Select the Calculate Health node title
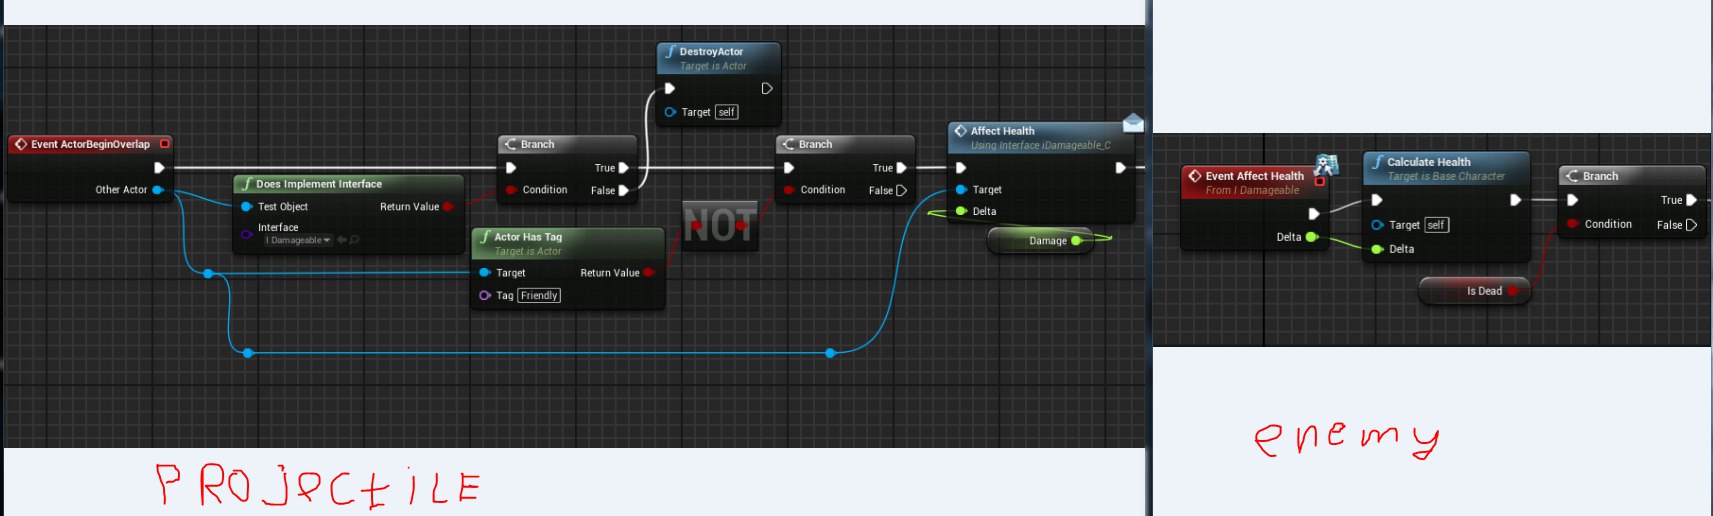This screenshot has width=1713, height=516. pos(1428,162)
